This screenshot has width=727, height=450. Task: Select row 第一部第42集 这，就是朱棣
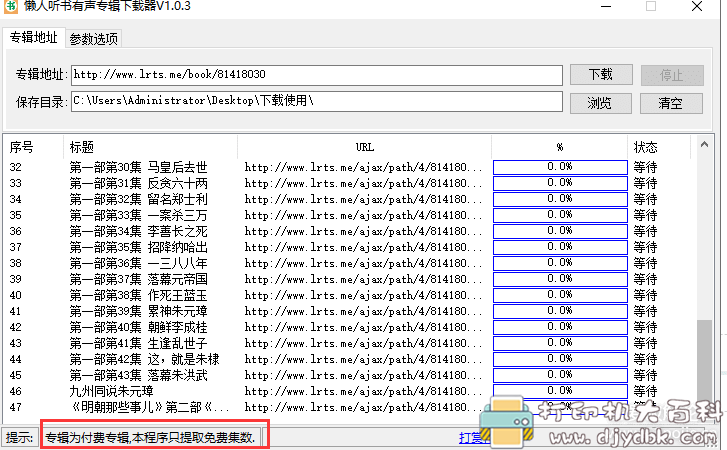347,359
